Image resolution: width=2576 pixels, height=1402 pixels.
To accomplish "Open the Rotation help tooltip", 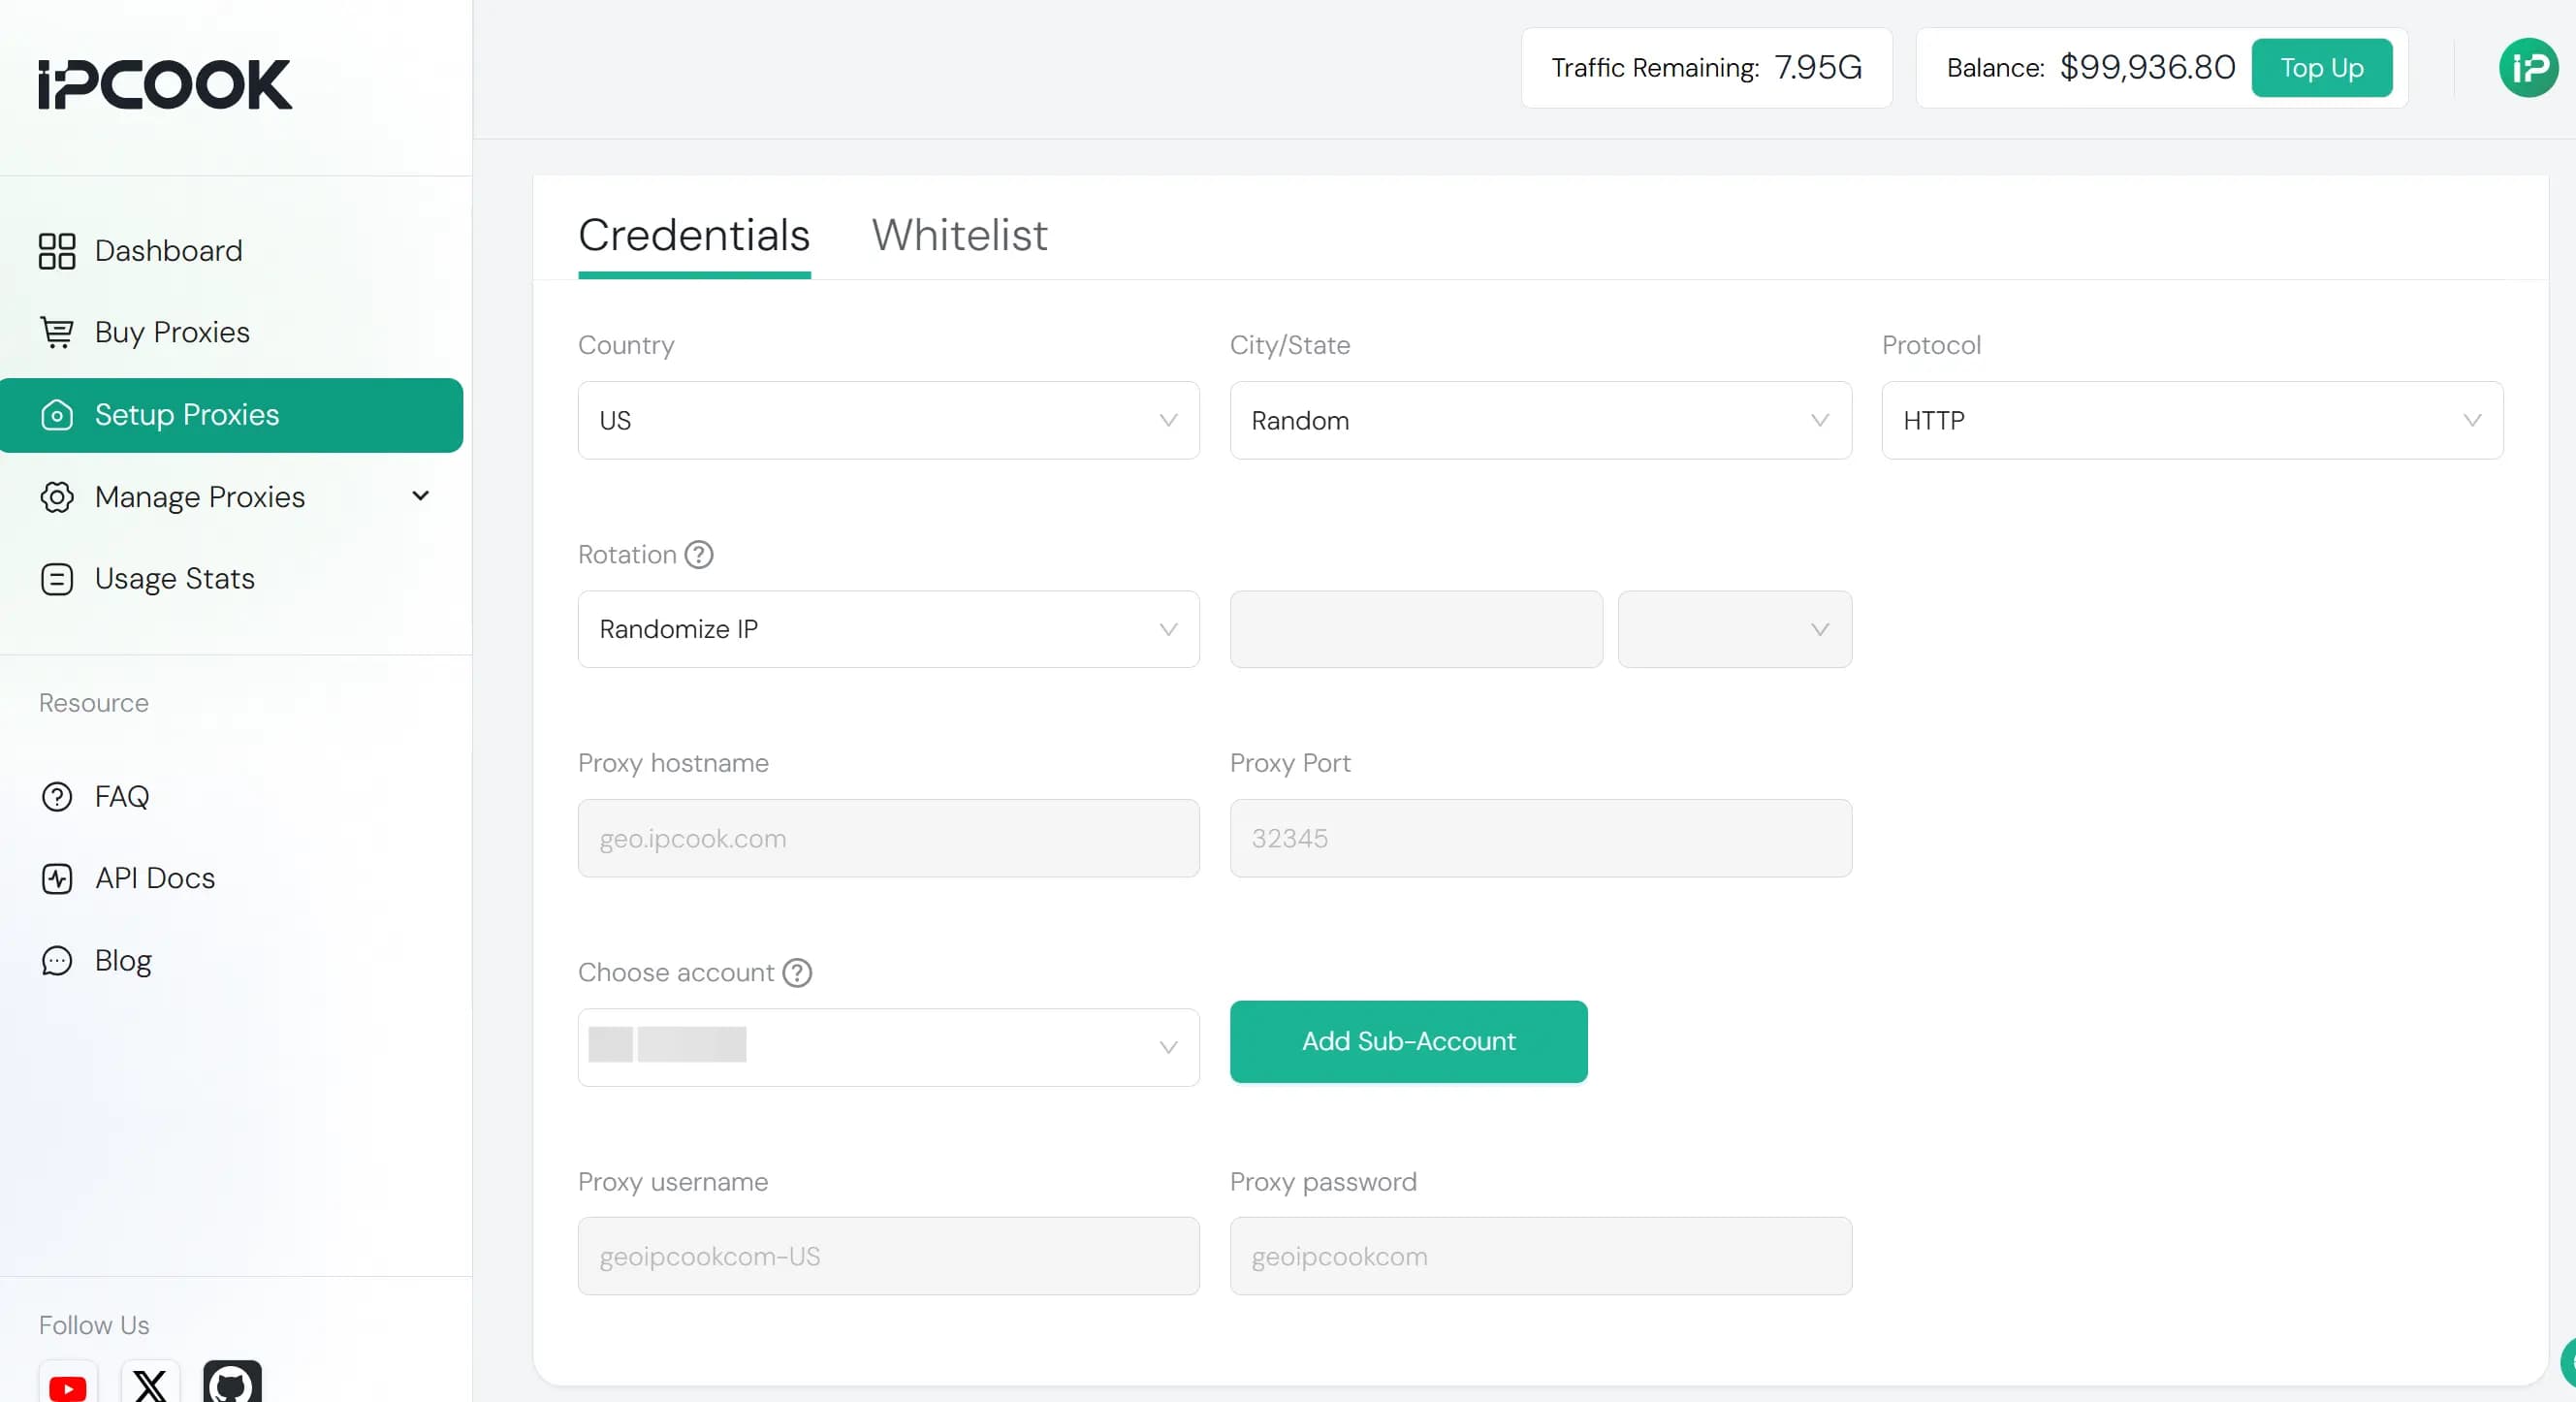I will point(699,555).
